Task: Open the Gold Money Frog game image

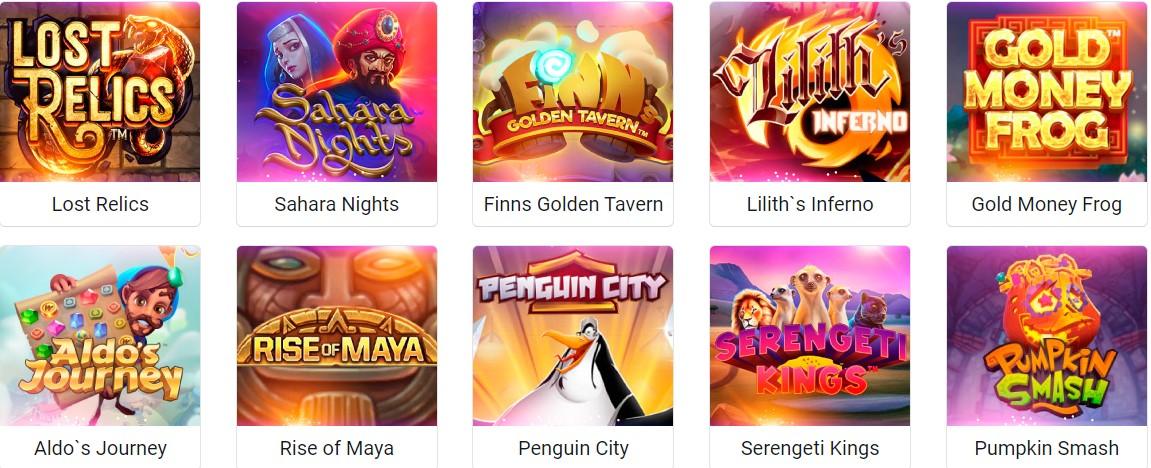Action: coord(1047,92)
